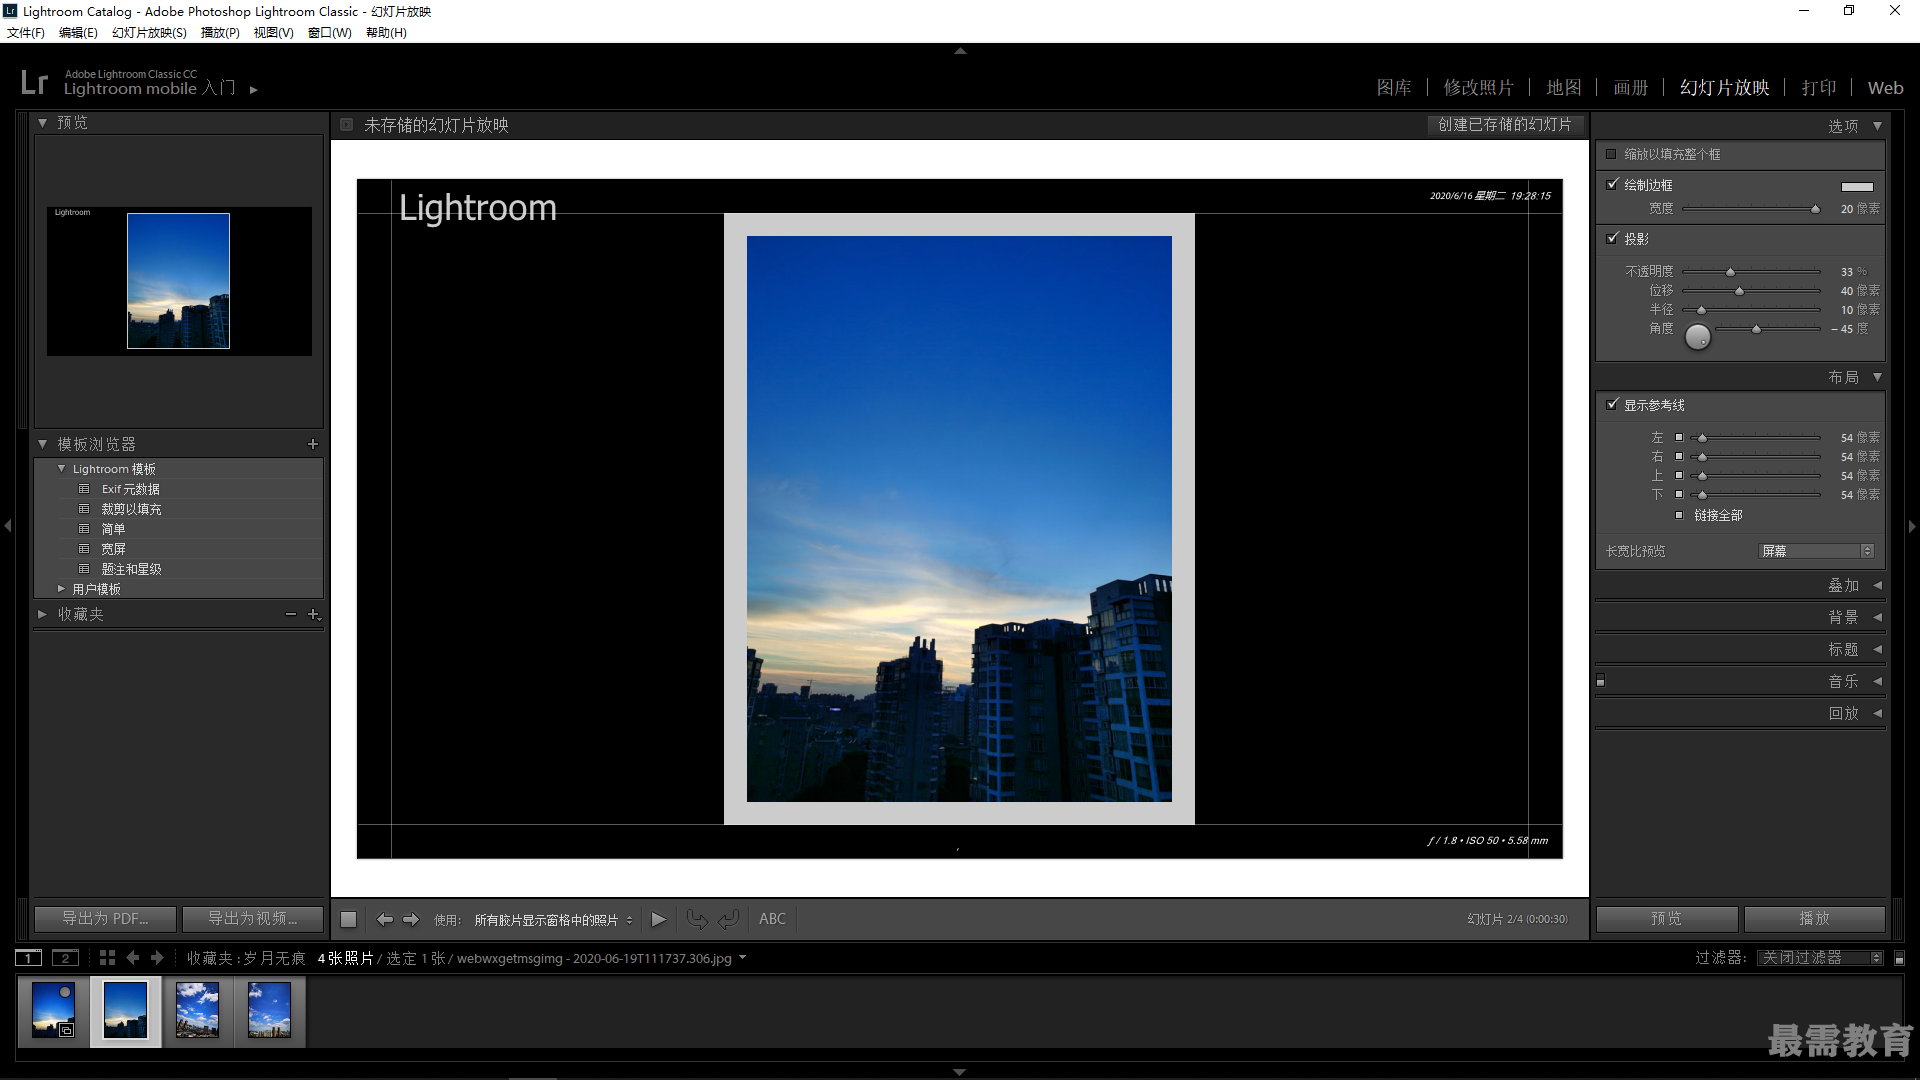Click the stop square in the toolbar
This screenshot has width=1920, height=1080.
pyautogui.click(x=348, y=919)
